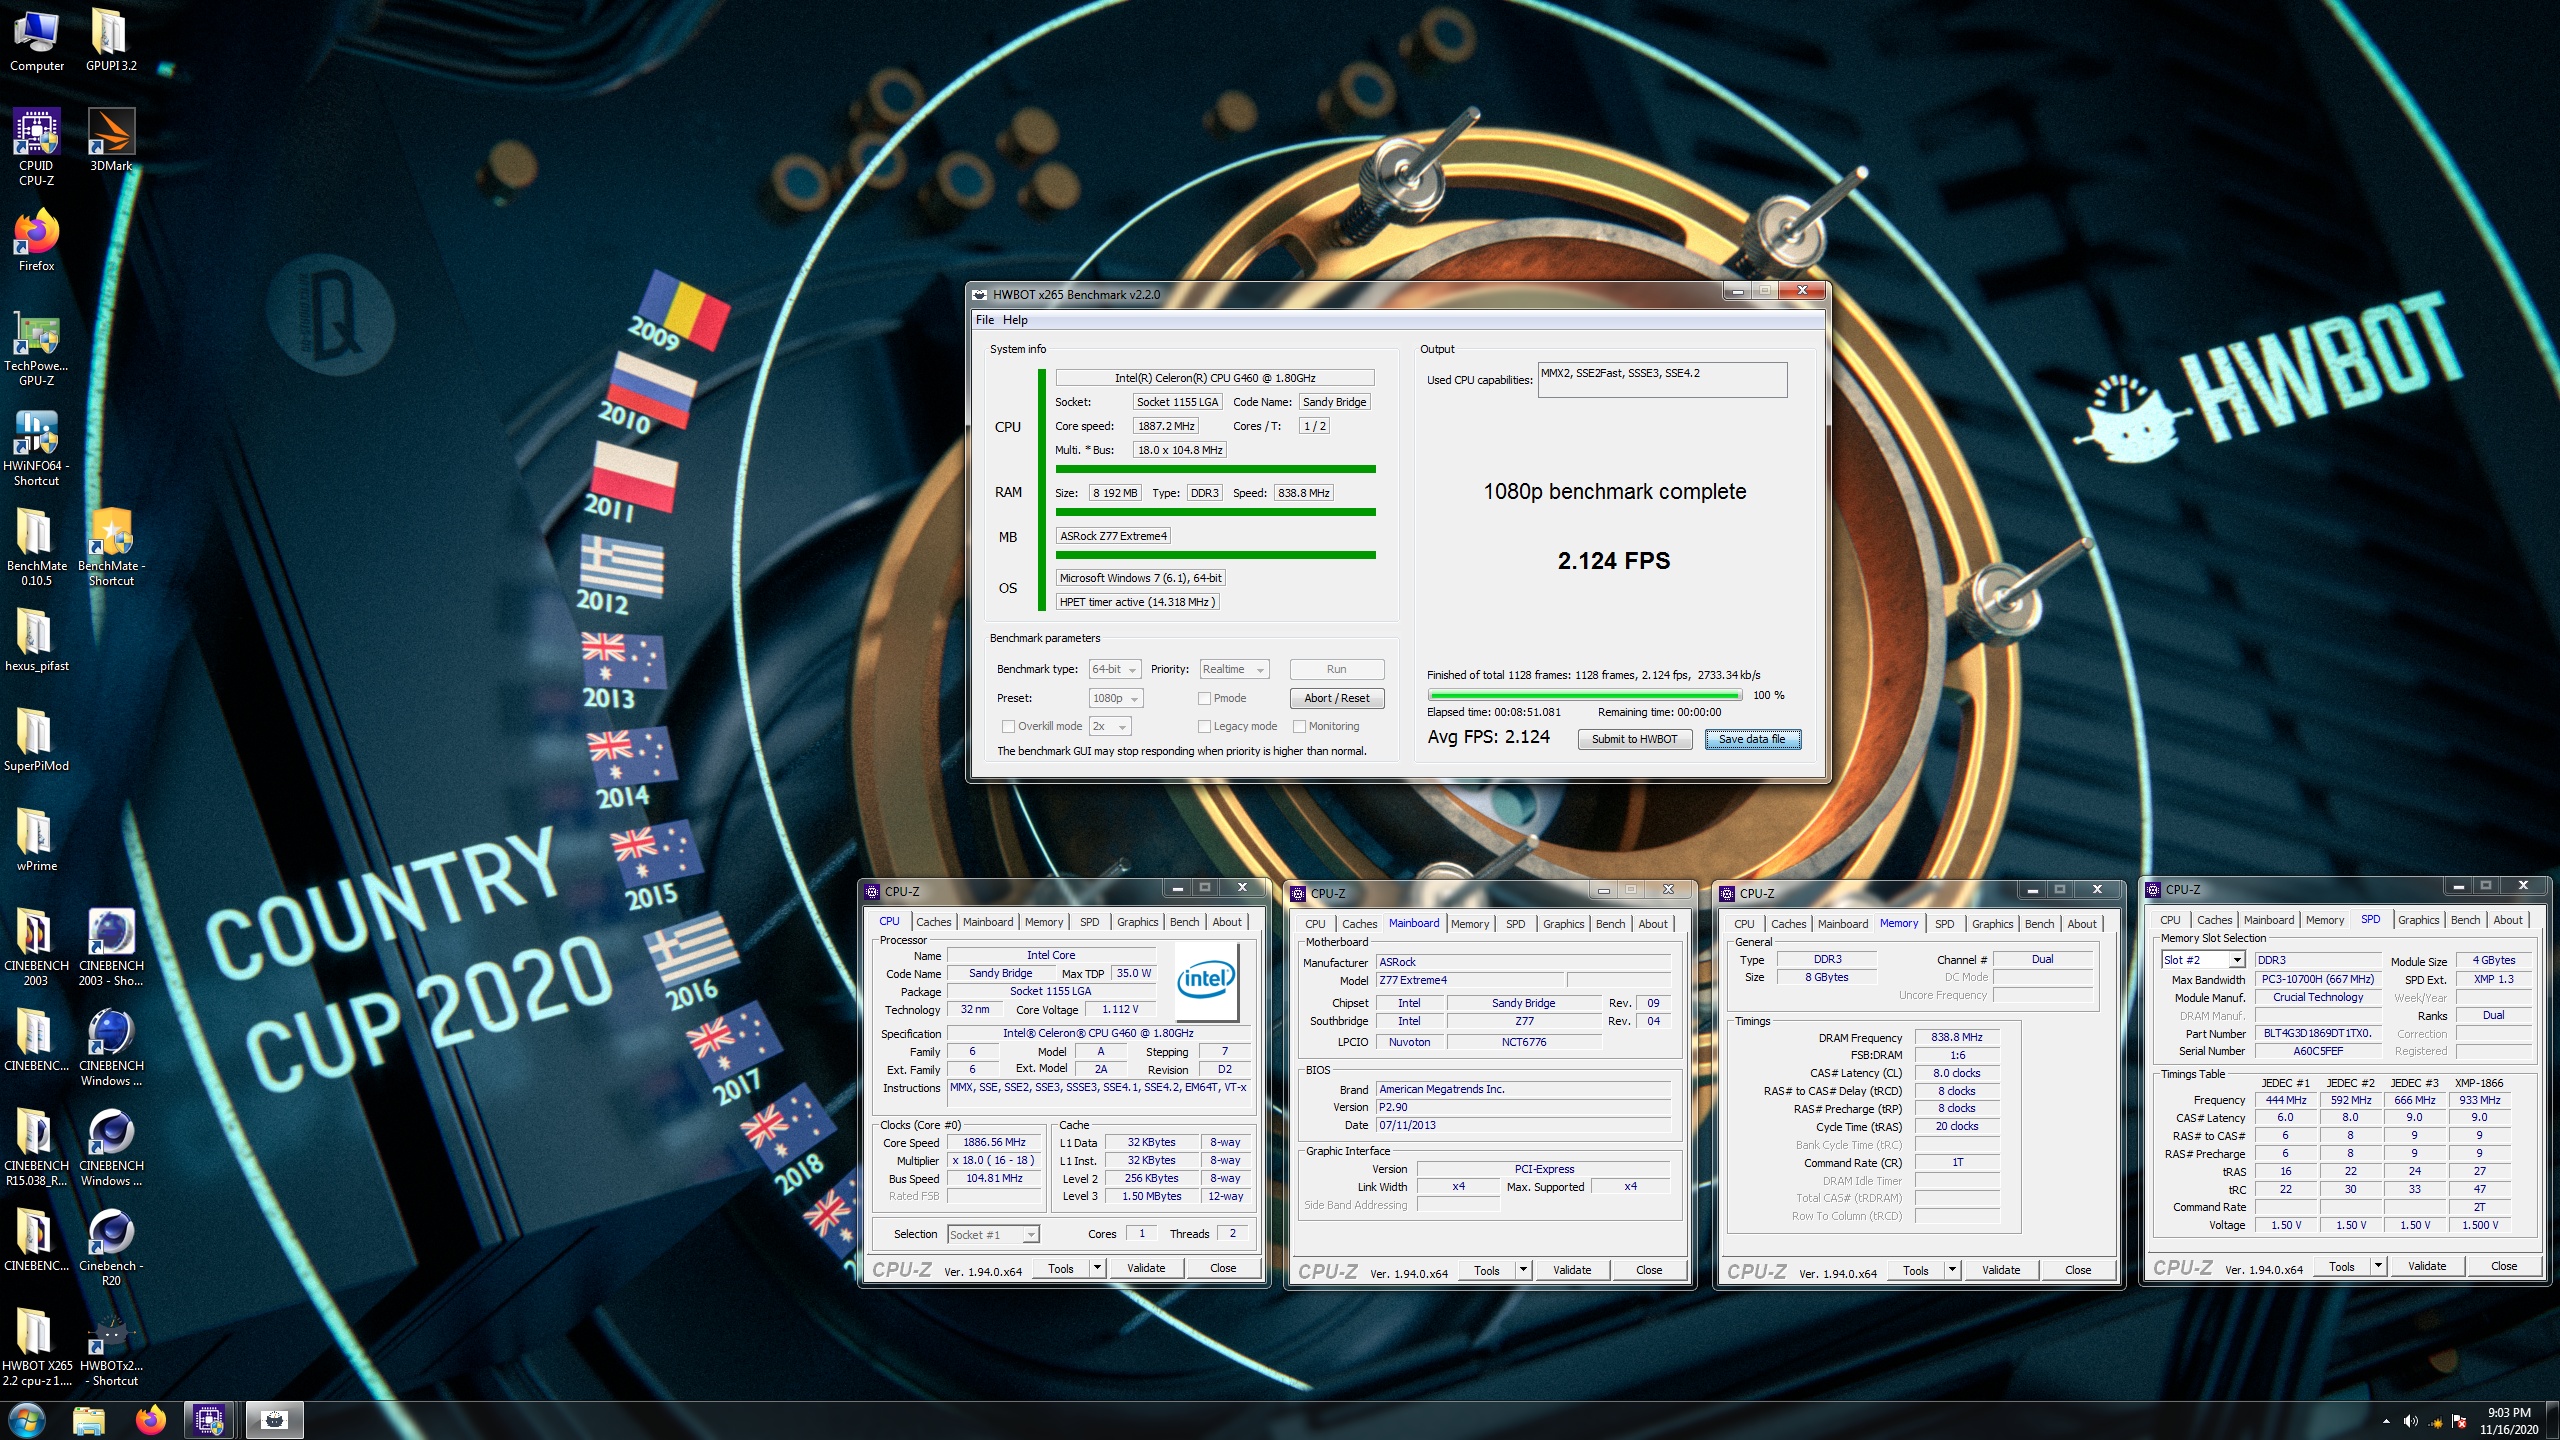Open the Overkill 2x dropdown
This screenshot has width=2560, height=1440.
click(x=1110, y=726)
